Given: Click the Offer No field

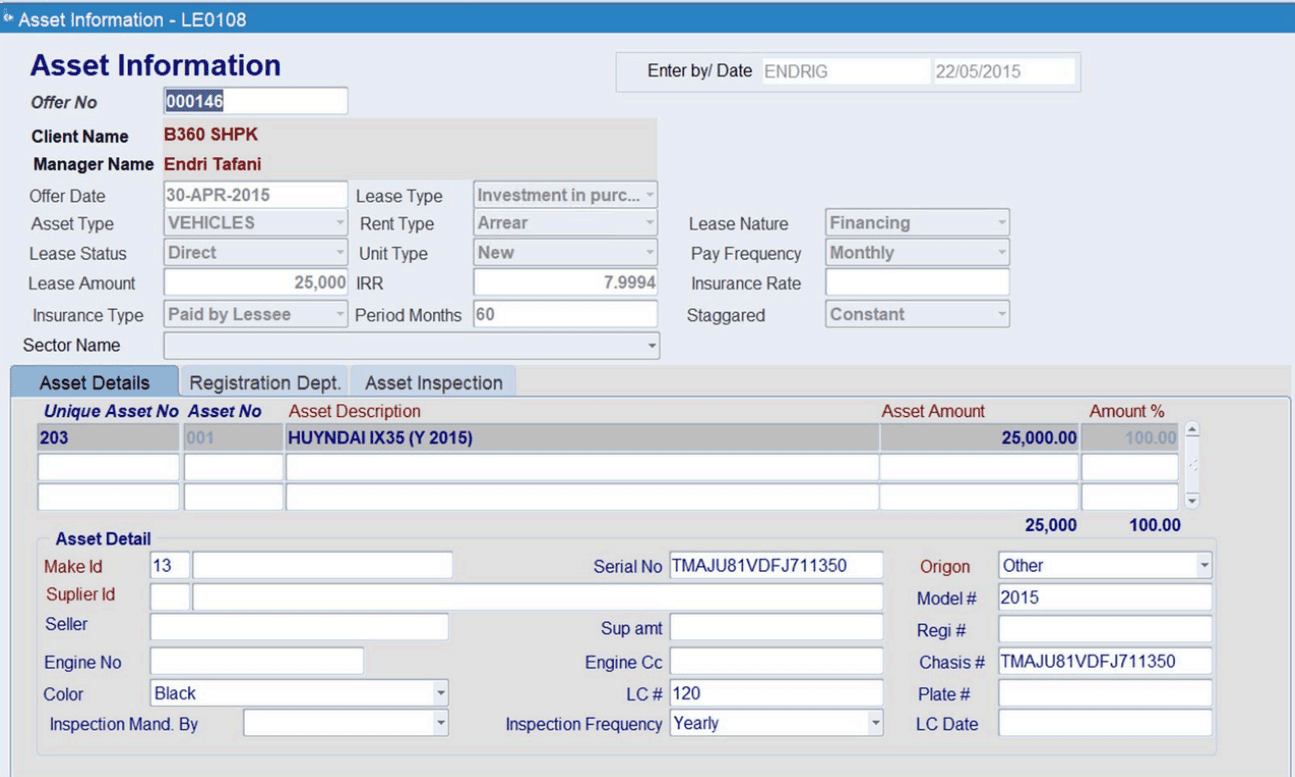Looking at the screenshot, I should tap(255, 101).
